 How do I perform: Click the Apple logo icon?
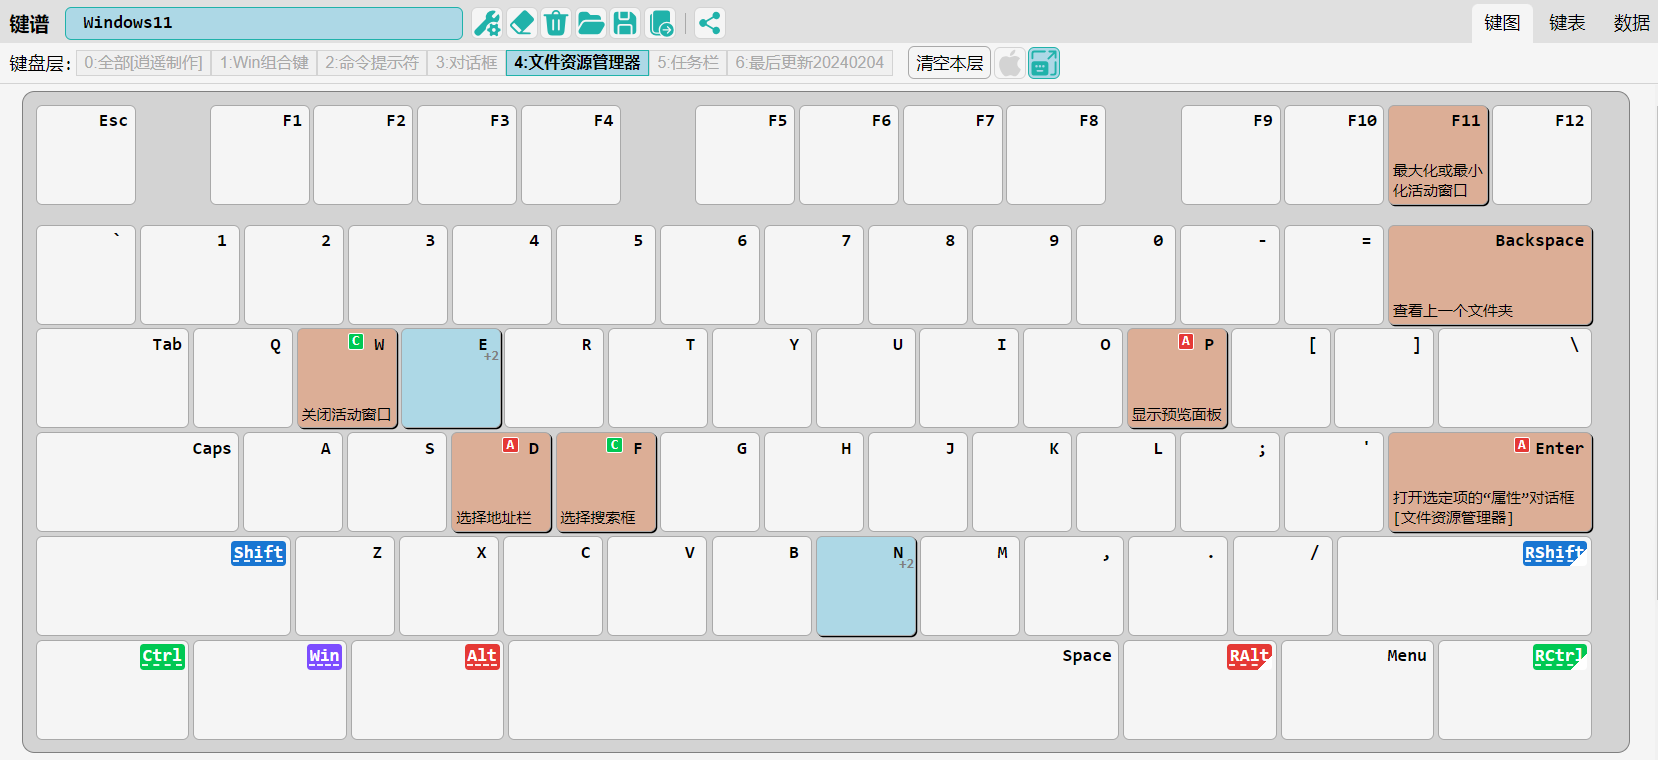(1010, 63)
